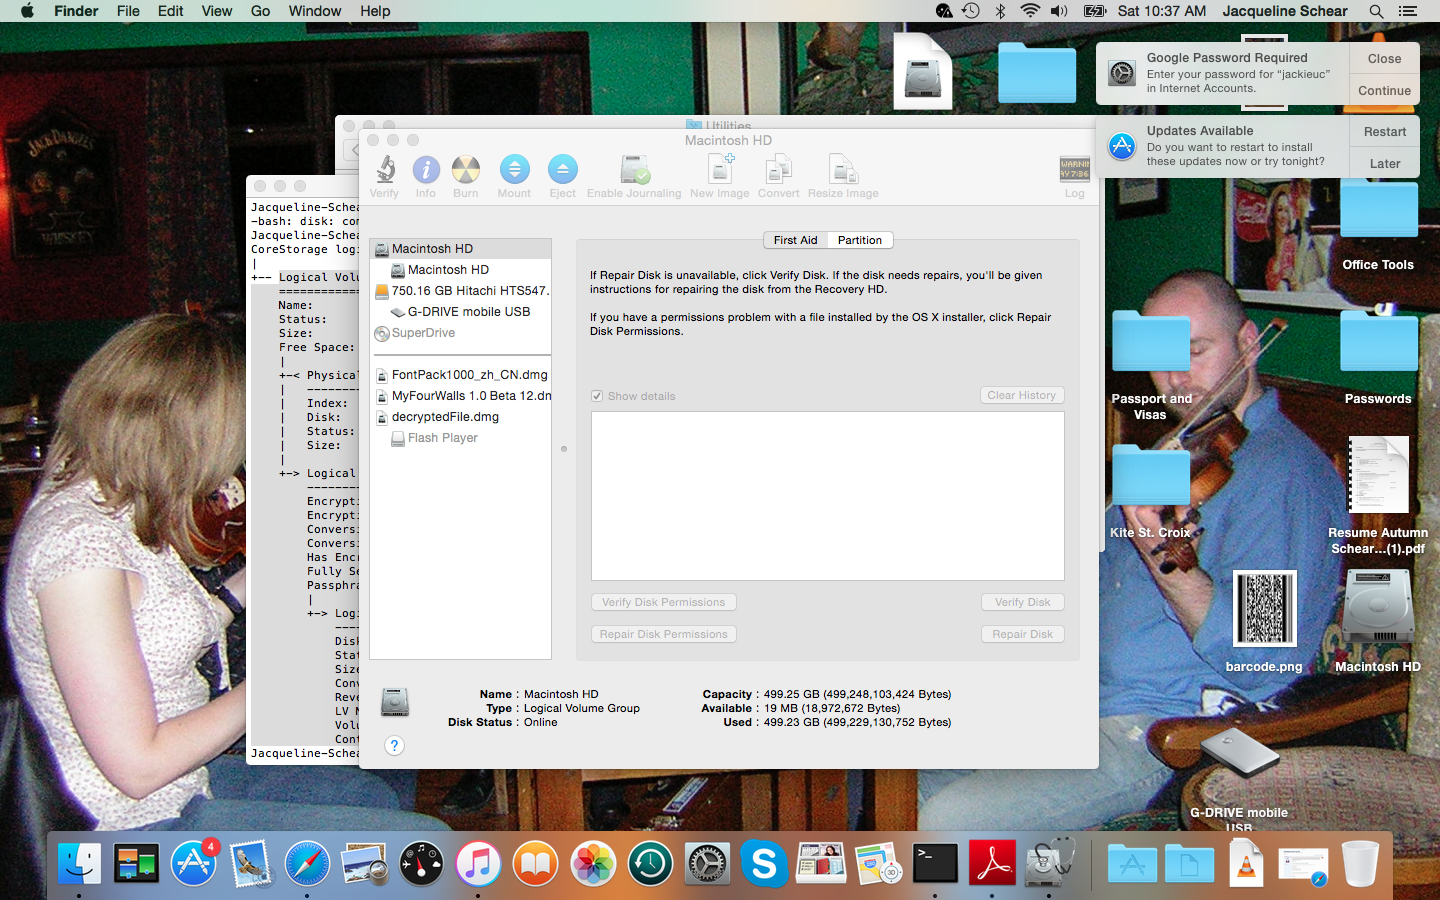Click the Convert toolbar icon

click(779, 176)
